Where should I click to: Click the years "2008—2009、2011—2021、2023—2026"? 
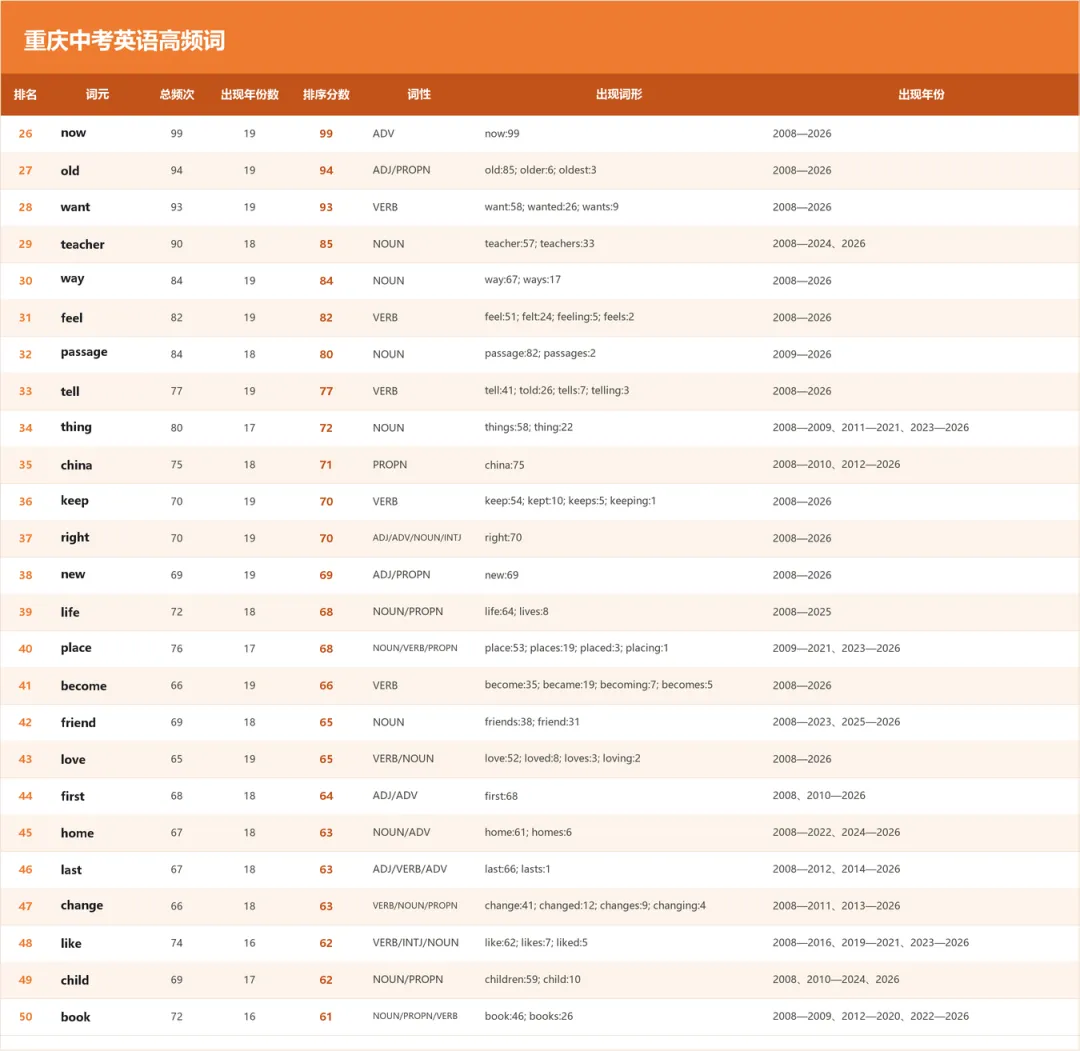[871, 427]
